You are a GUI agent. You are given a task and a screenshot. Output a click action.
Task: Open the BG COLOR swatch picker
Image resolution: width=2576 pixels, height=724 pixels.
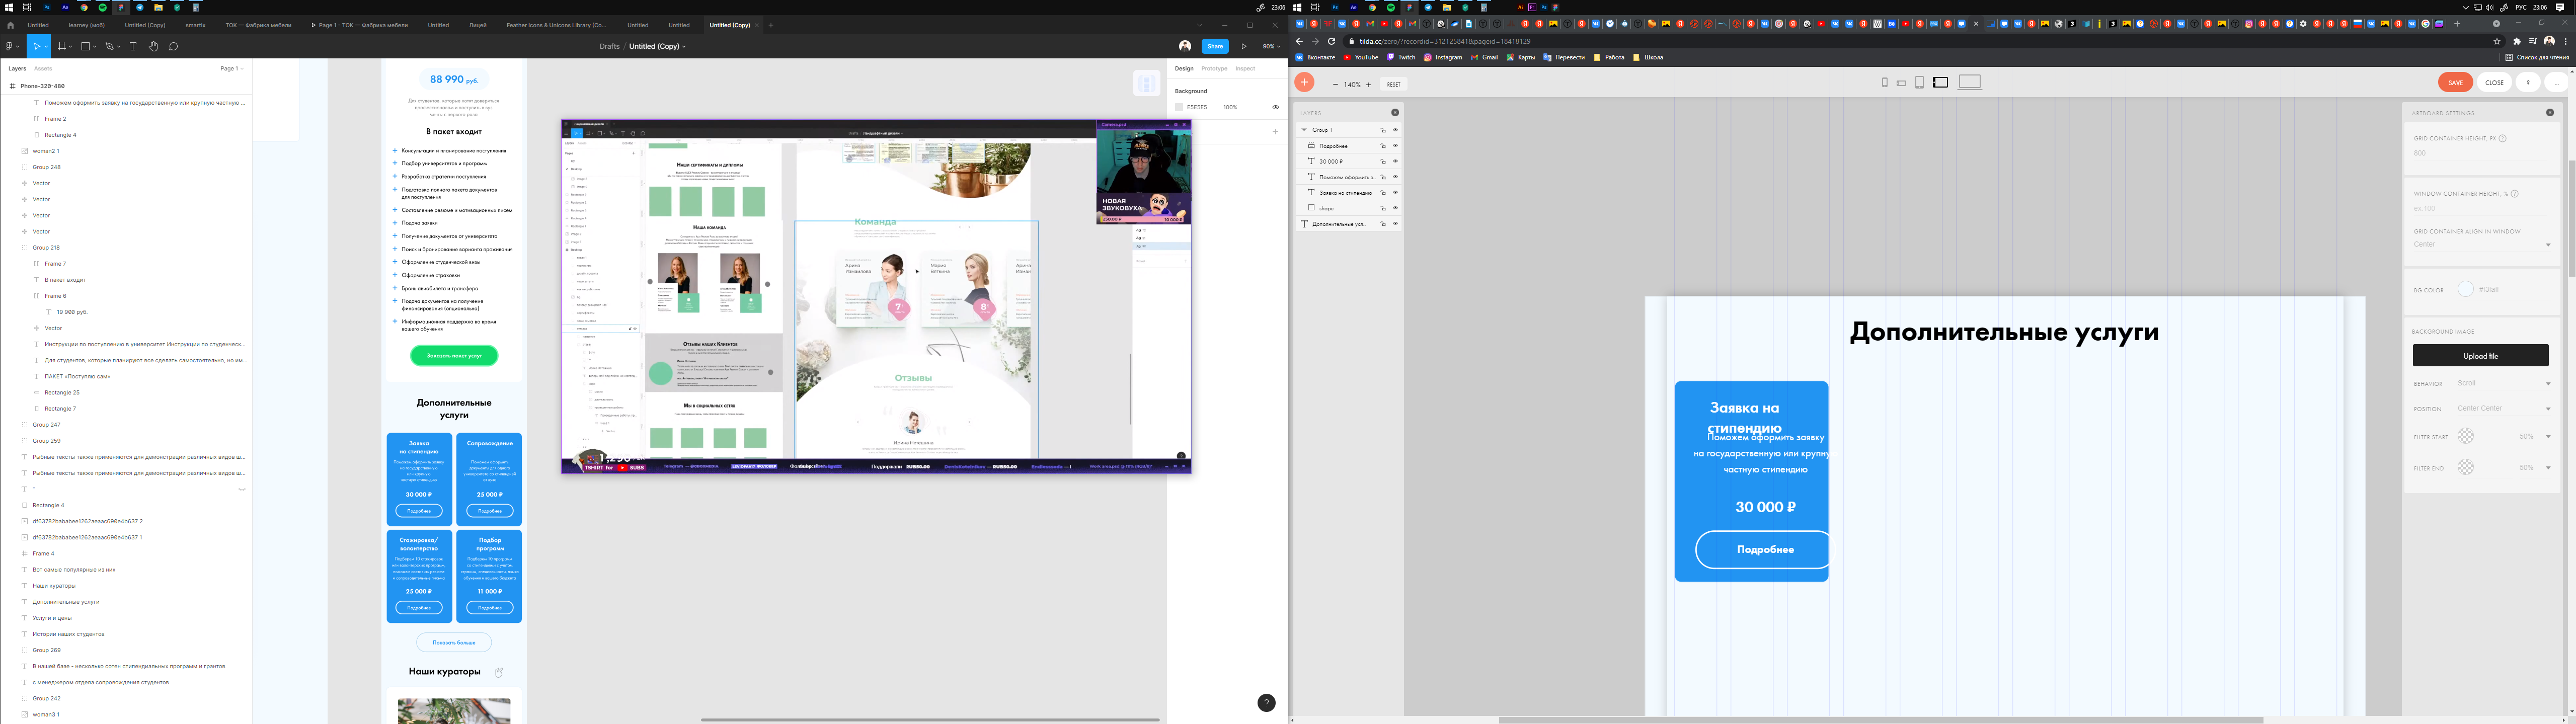pos(2465,289)
